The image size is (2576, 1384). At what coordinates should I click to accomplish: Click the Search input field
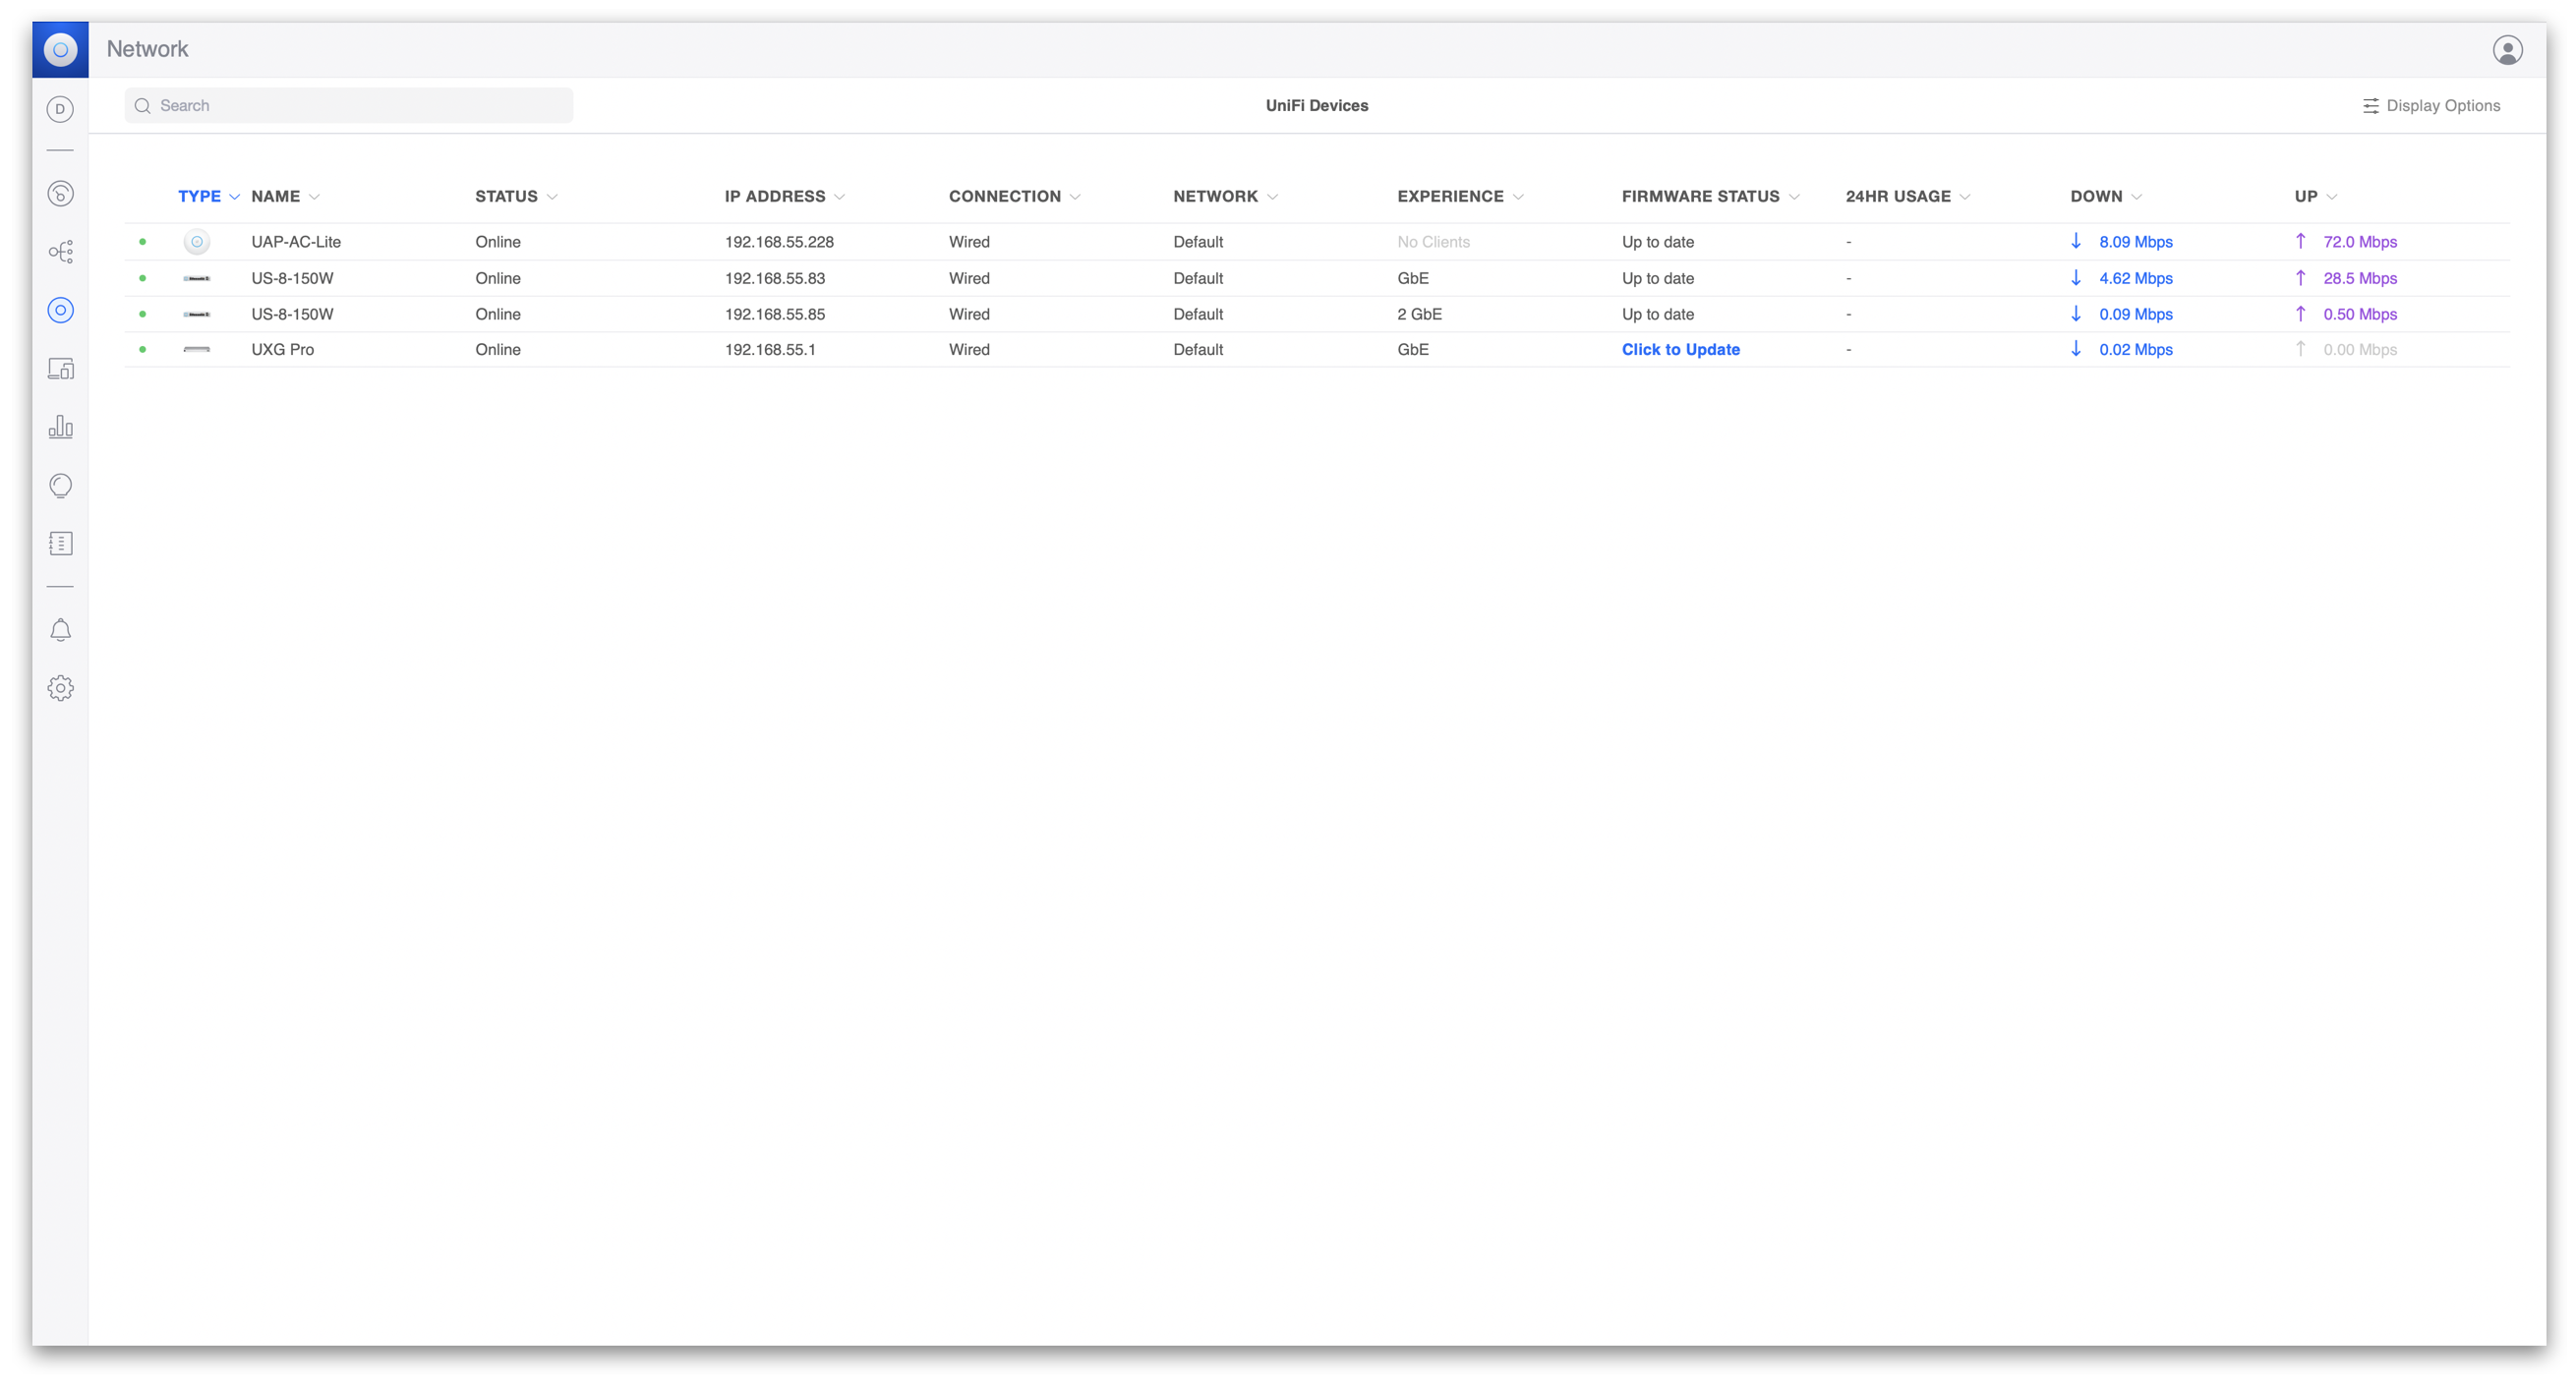tap(348, 105)
